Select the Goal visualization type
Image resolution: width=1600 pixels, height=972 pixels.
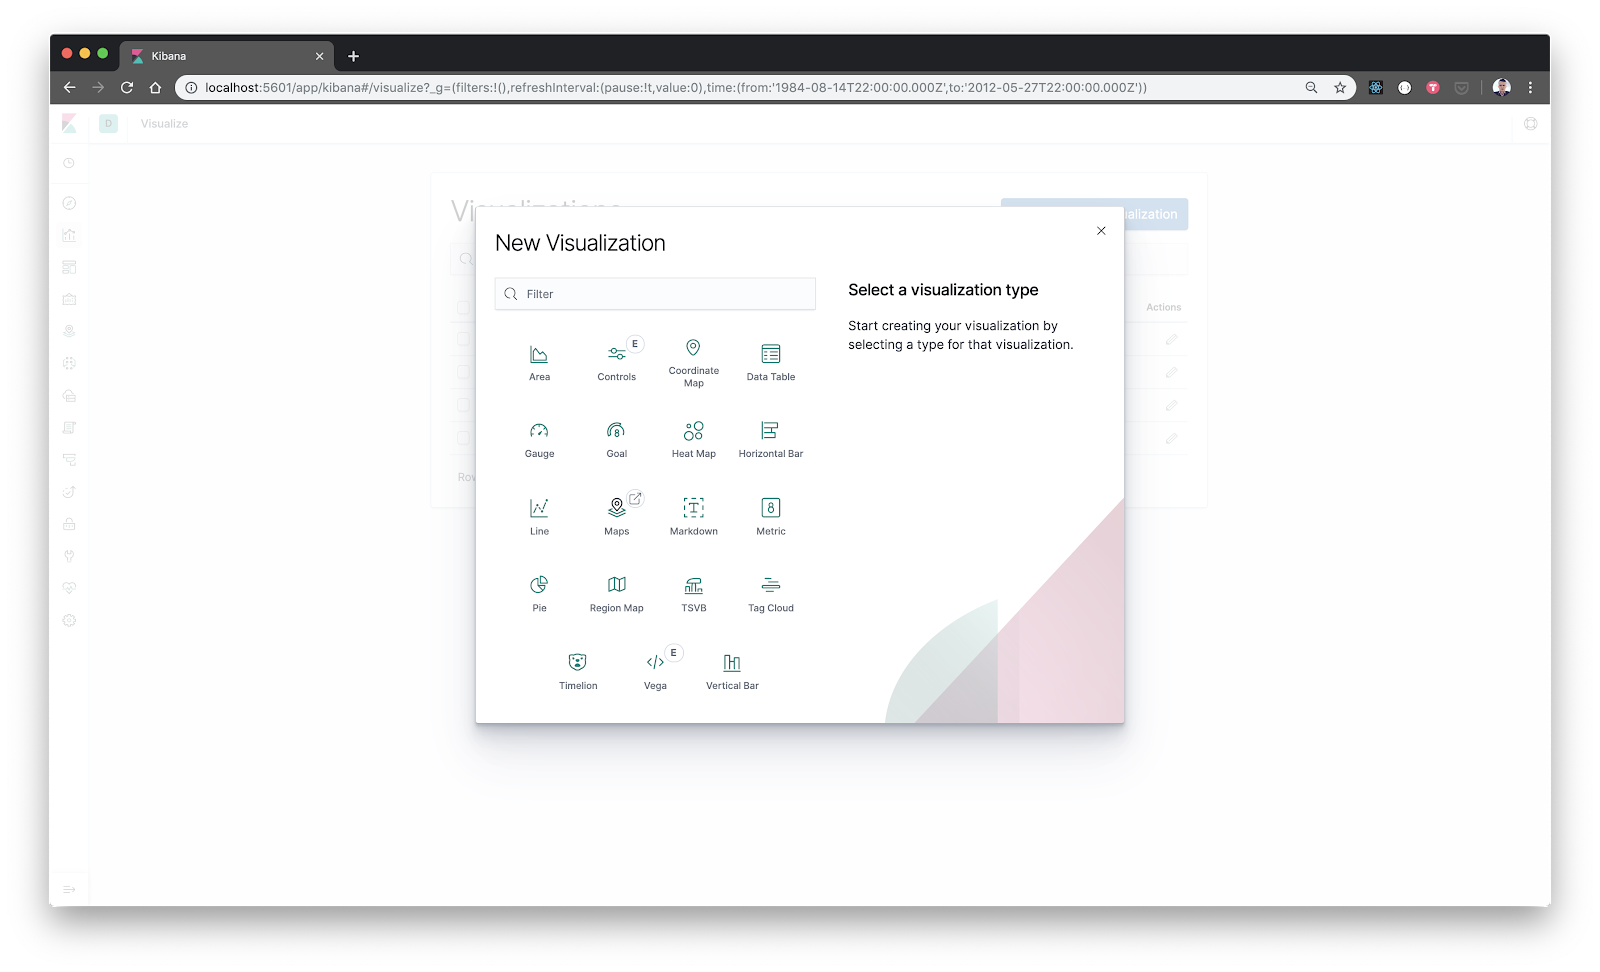[616, 439]
